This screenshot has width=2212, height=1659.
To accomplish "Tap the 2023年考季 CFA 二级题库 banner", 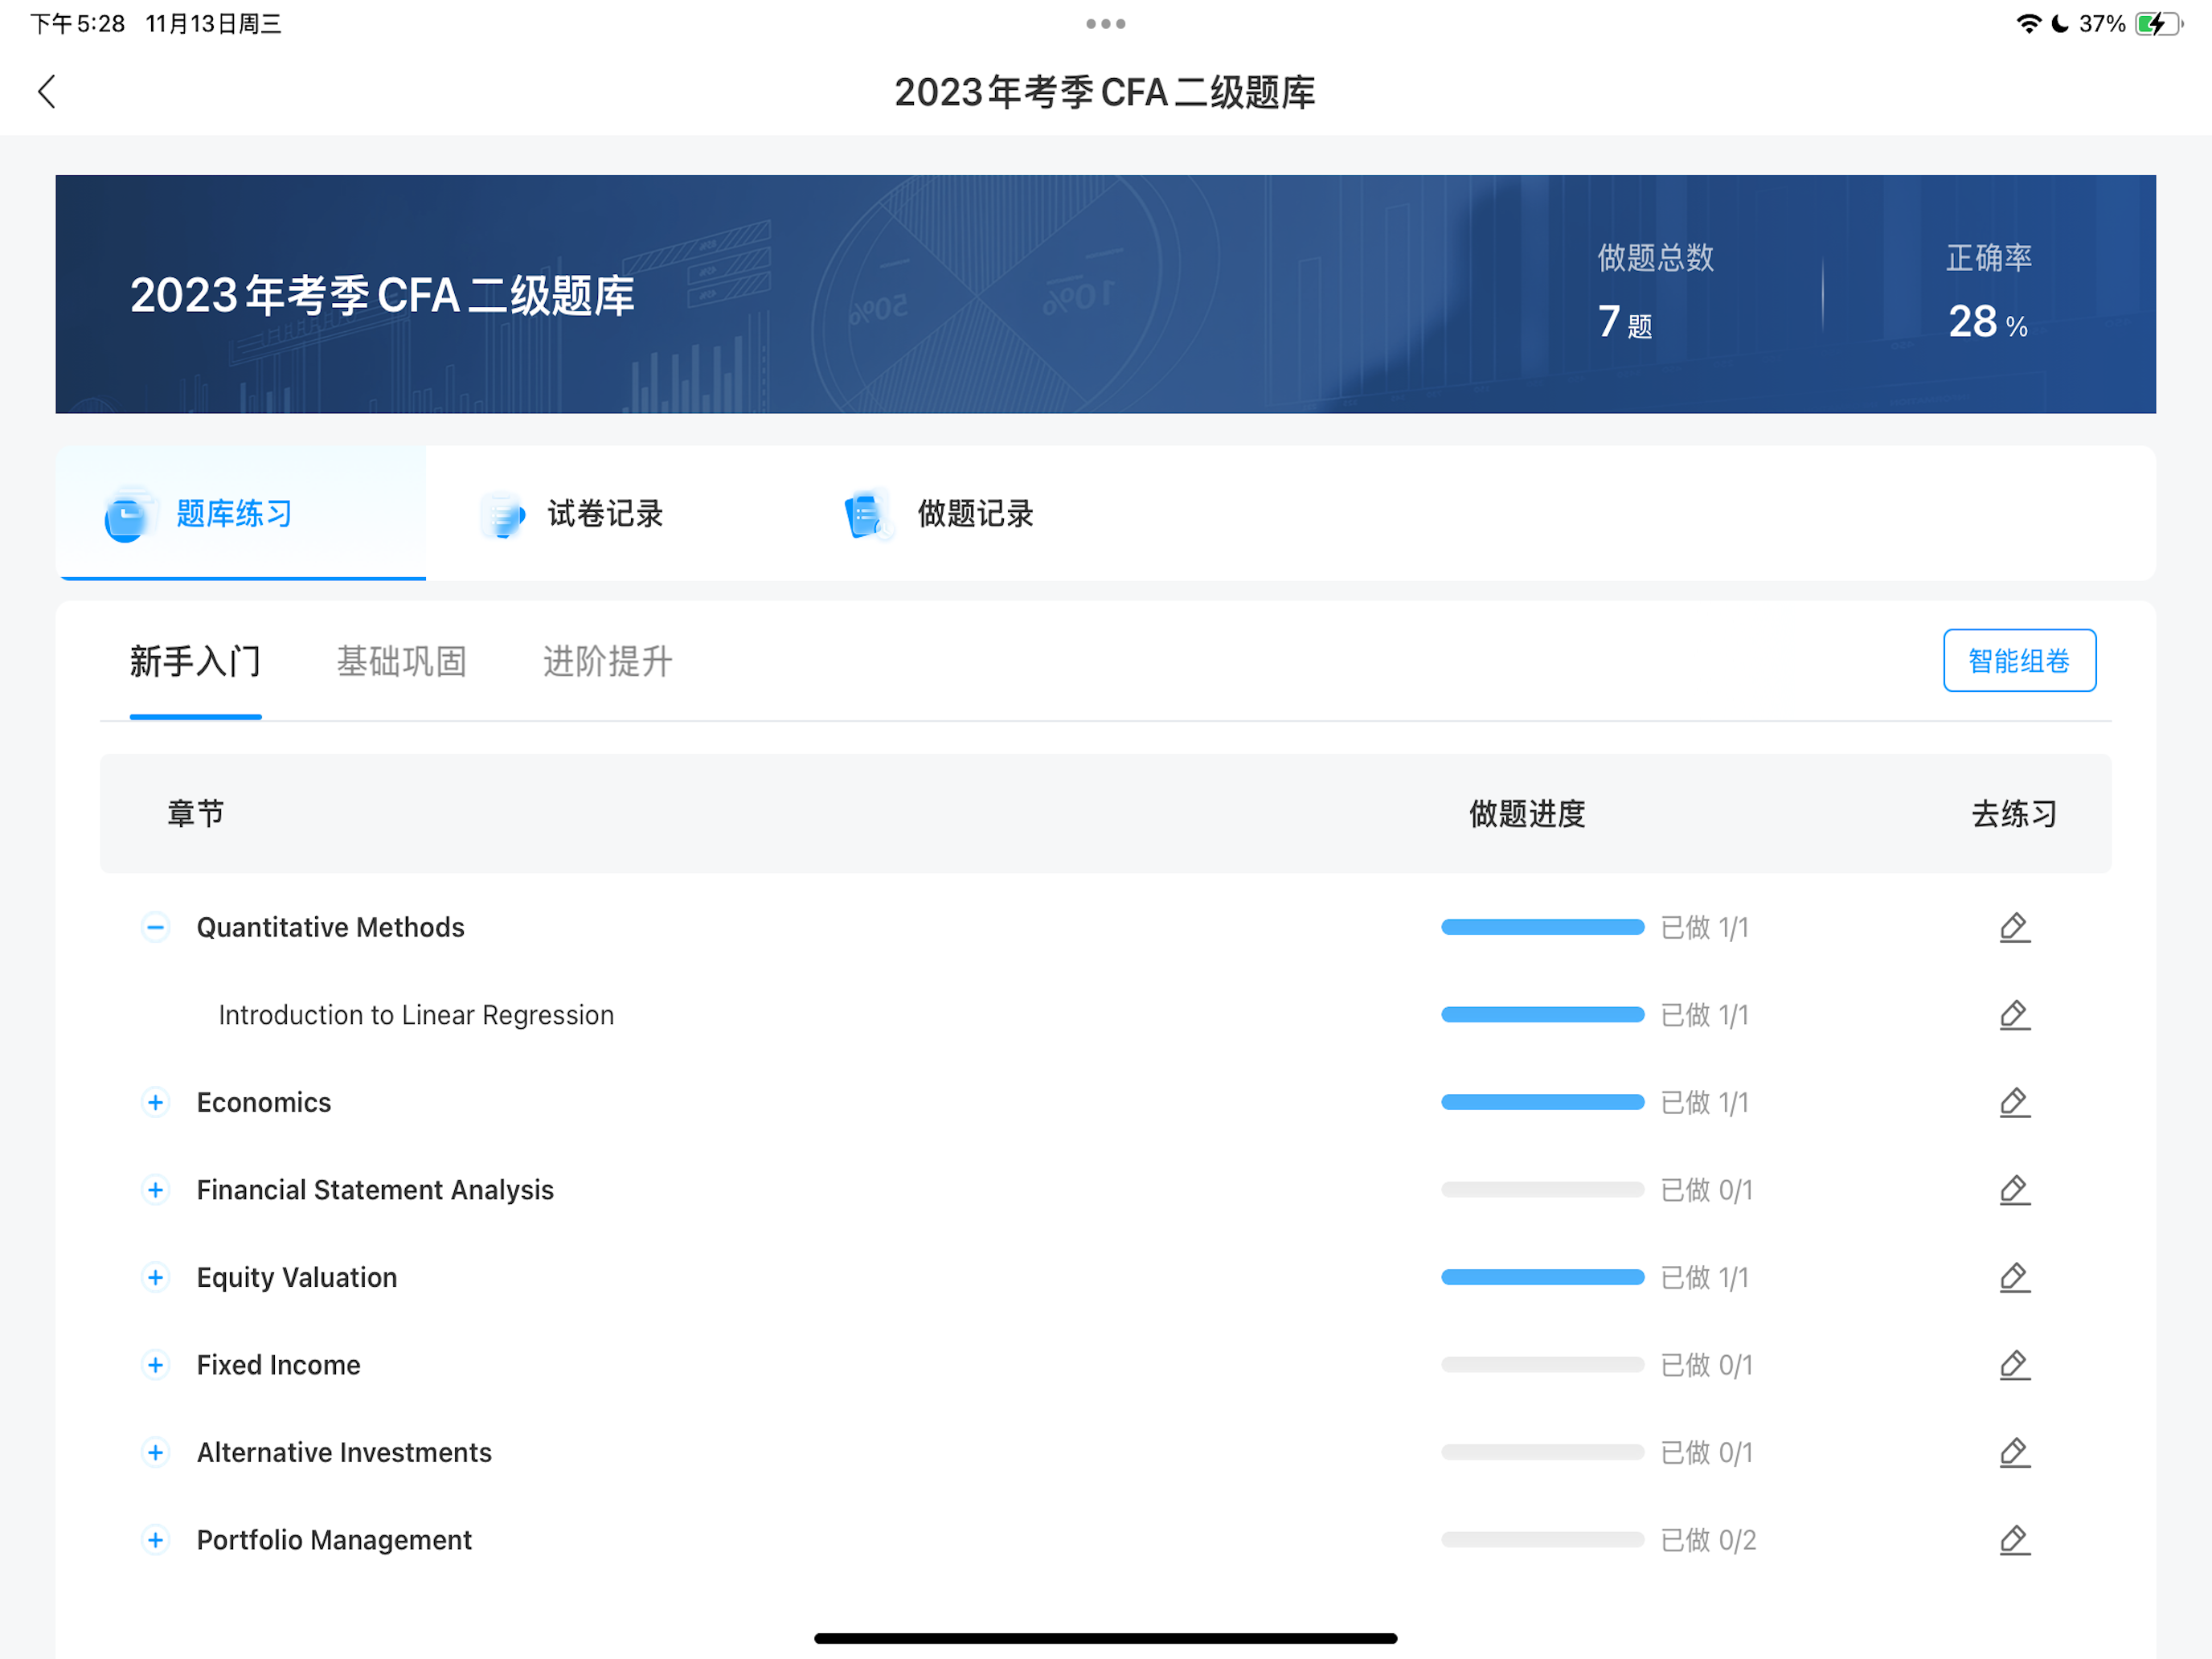I will (1106, 294).
